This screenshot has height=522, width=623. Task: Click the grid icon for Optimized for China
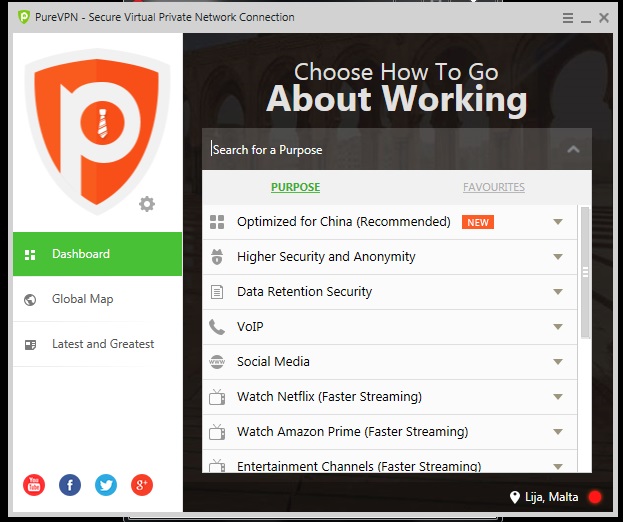coord(217,222)
